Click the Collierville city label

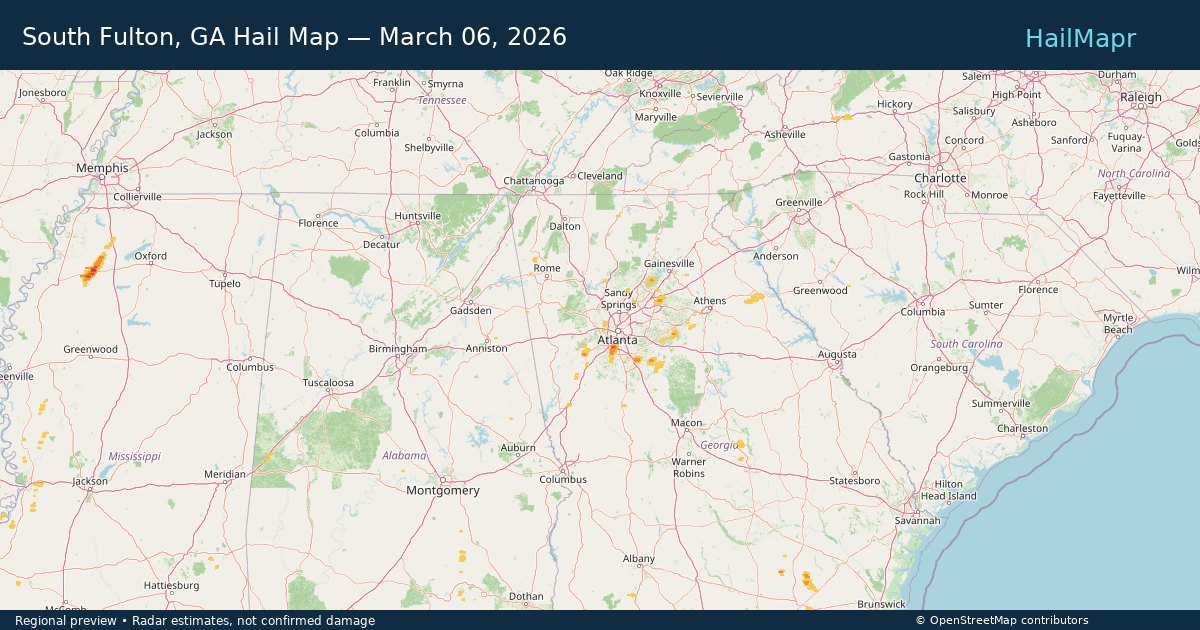tap(137, 198)
